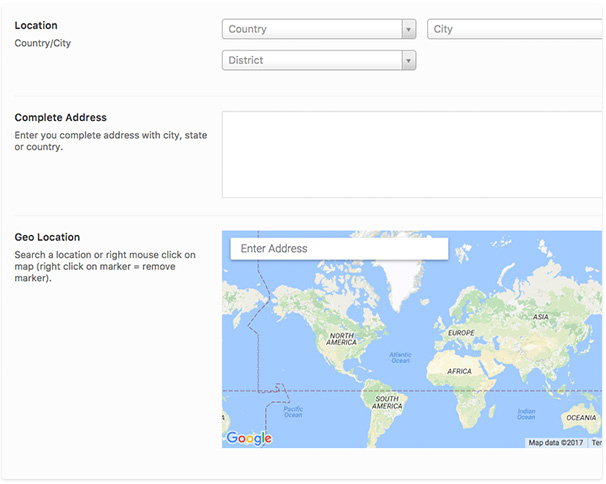Click North America label on the map
The width and height of the screenshot is (606, 484).
[342, 340]
